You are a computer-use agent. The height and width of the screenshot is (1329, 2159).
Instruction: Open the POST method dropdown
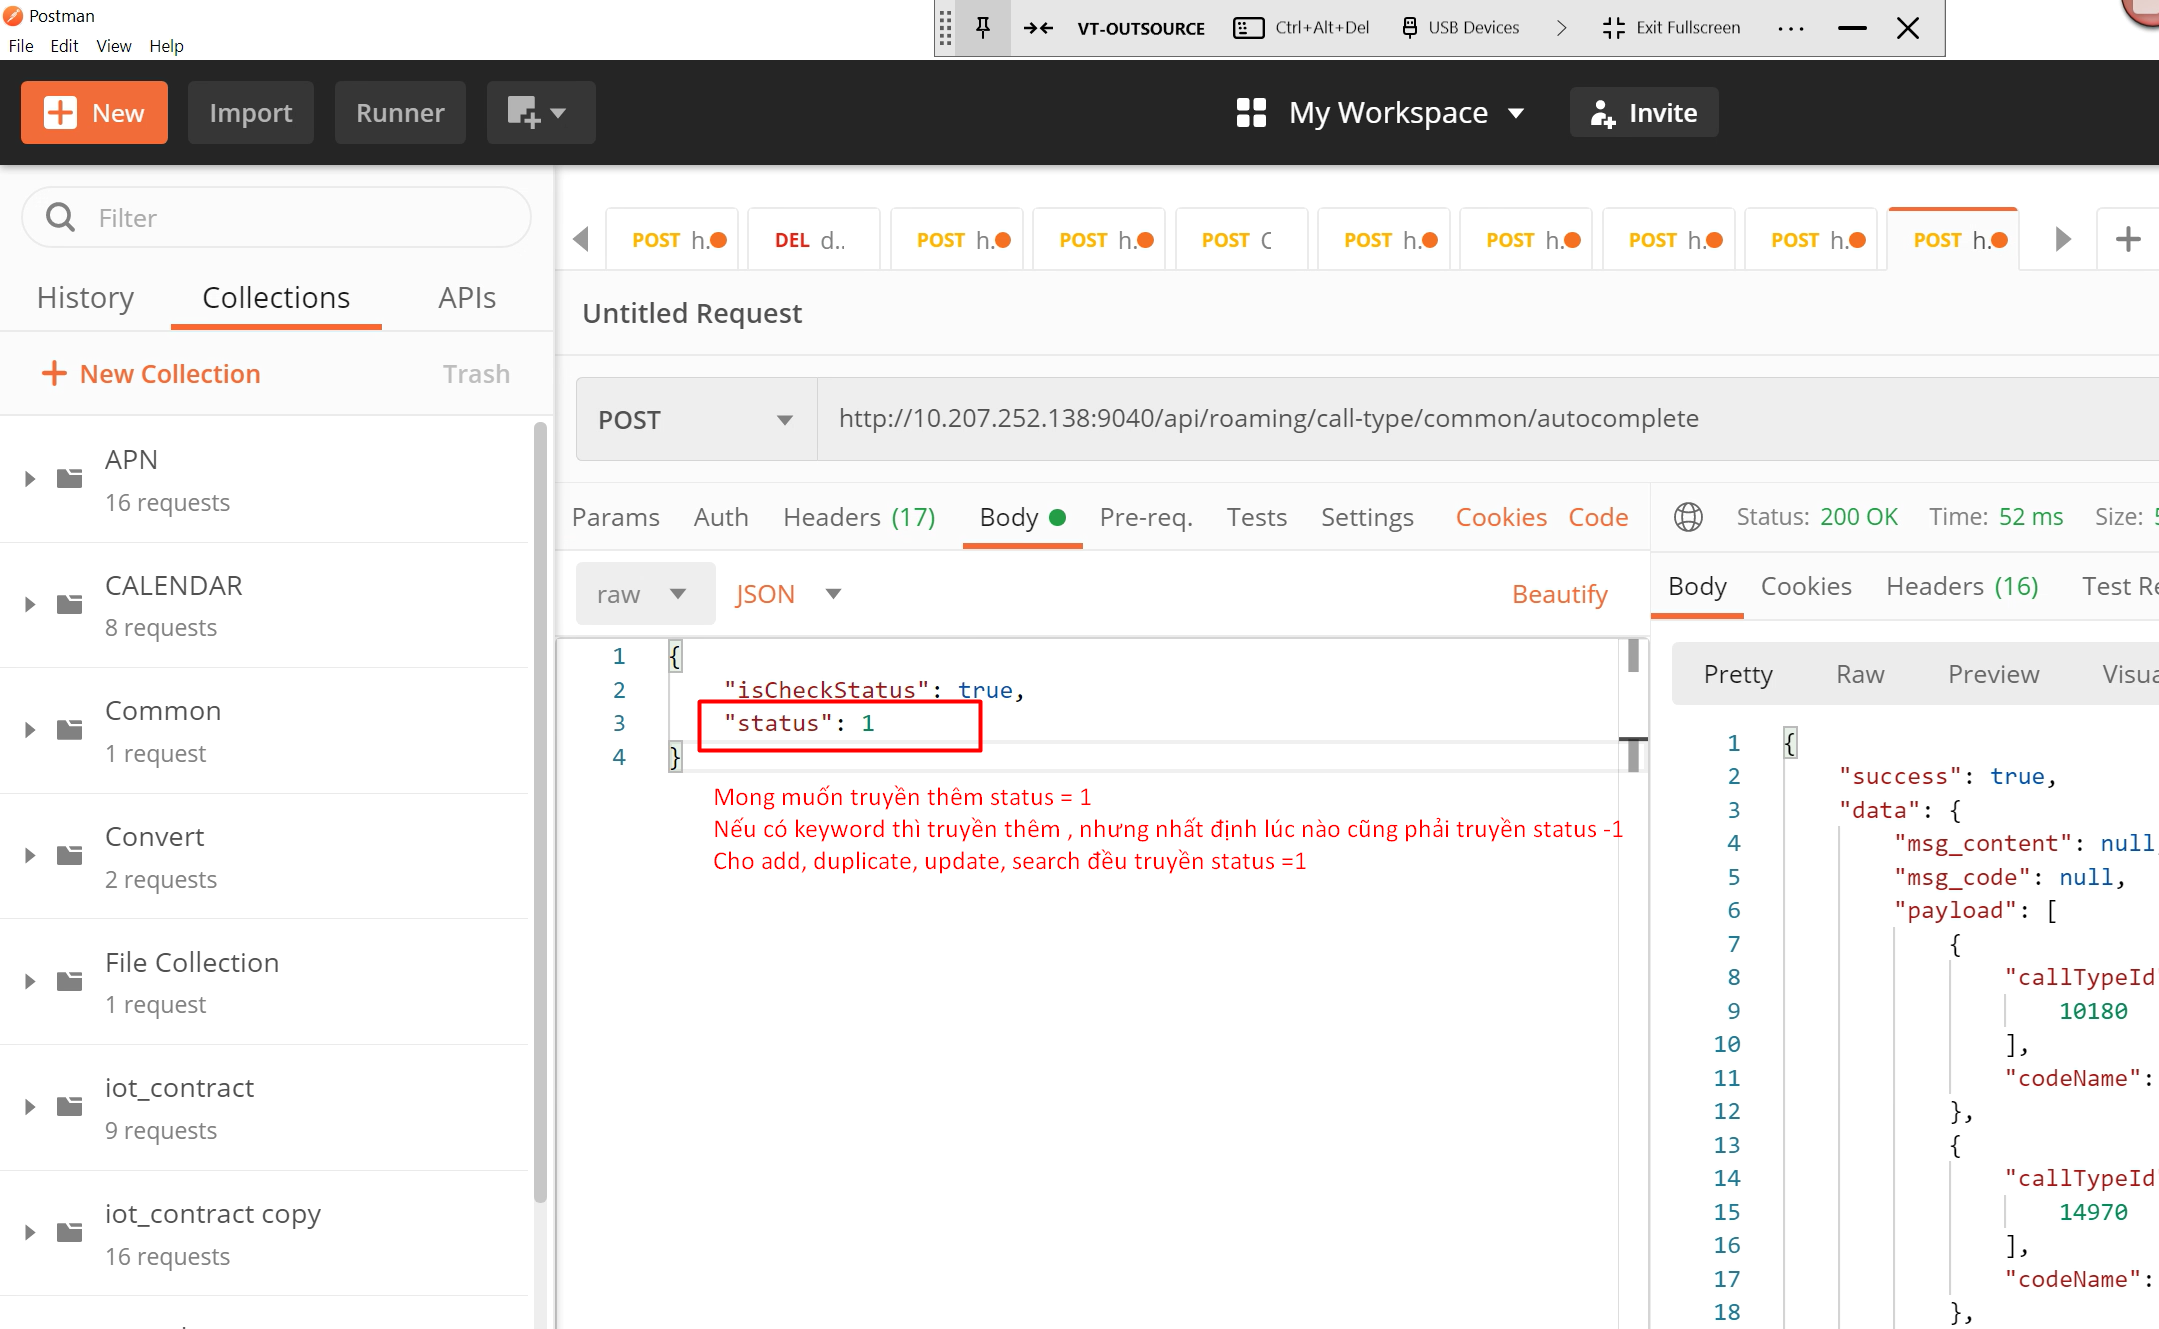click(x=696, y=420)
